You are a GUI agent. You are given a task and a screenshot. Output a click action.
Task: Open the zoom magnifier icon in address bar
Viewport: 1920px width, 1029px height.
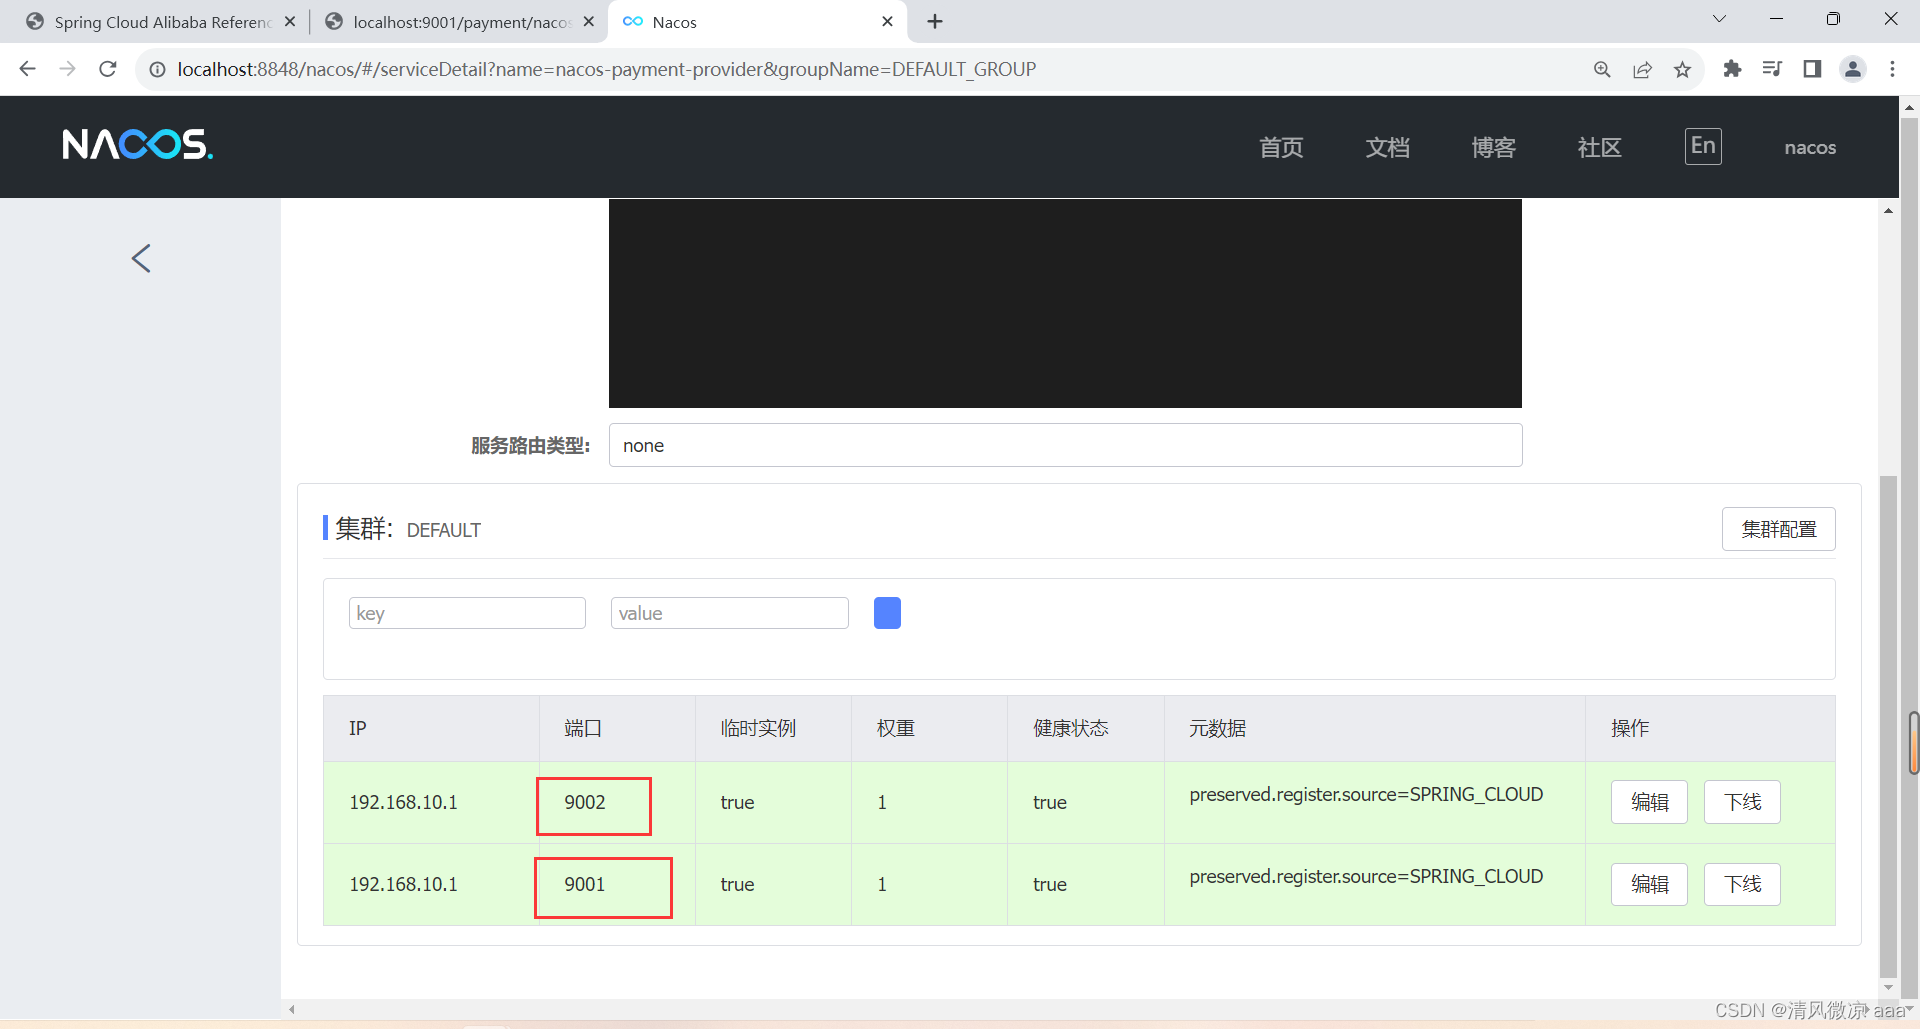pos(1602,69)
